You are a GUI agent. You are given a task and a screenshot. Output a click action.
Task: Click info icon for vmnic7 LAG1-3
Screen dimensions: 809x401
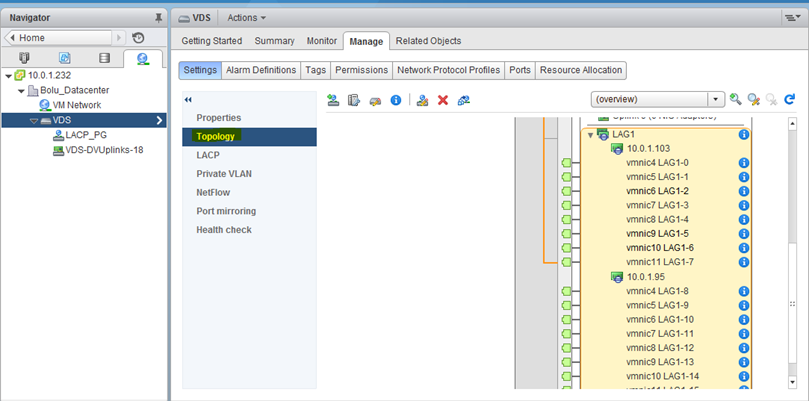click(x=743, y=205)
